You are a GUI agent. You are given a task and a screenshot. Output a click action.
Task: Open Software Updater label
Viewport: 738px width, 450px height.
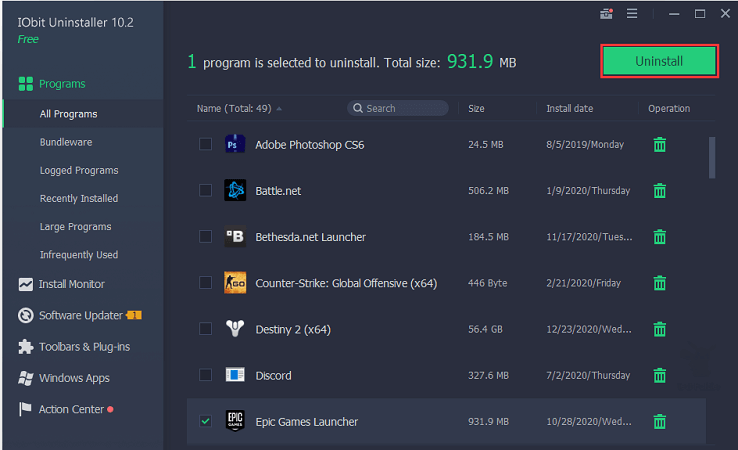coord(81,315)
